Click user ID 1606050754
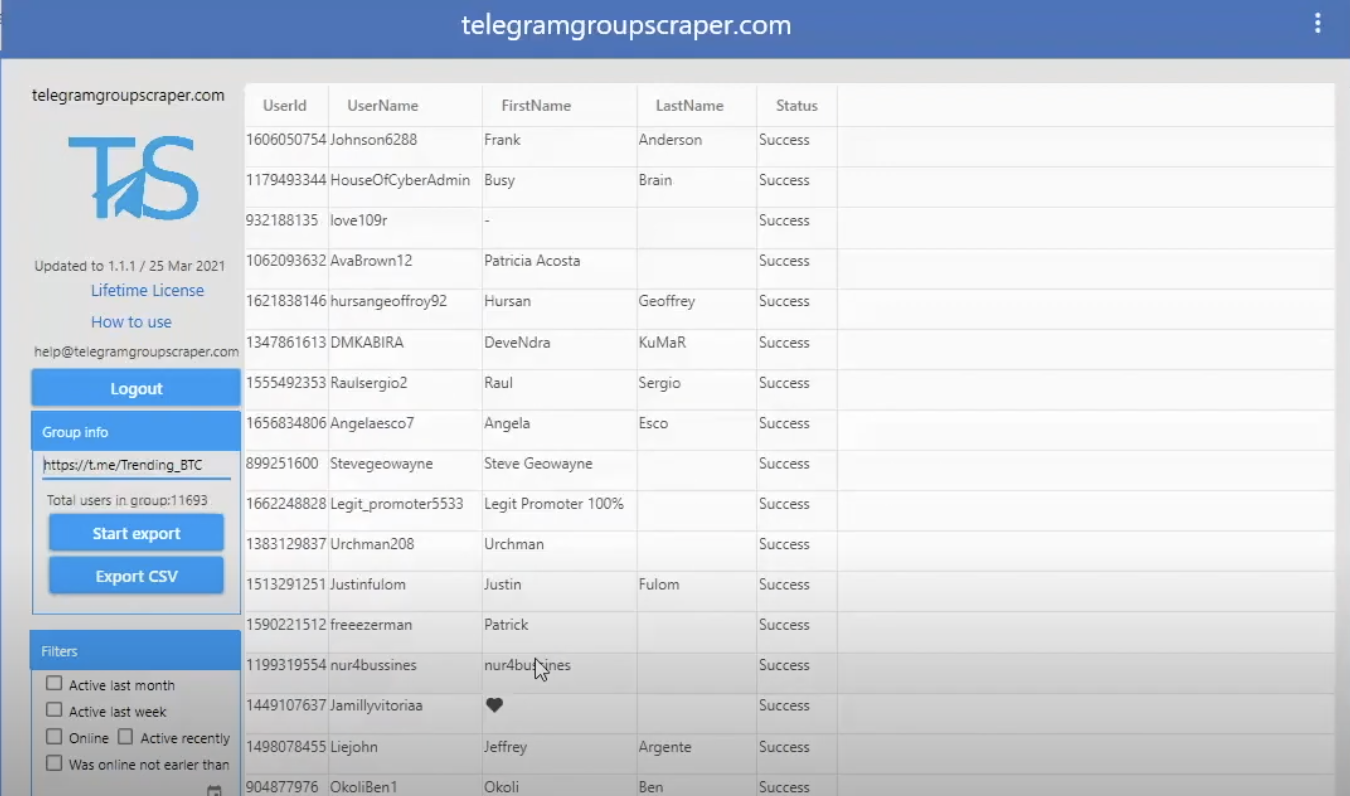Screen dimensions: 1350x796 [x=286, y=140]
